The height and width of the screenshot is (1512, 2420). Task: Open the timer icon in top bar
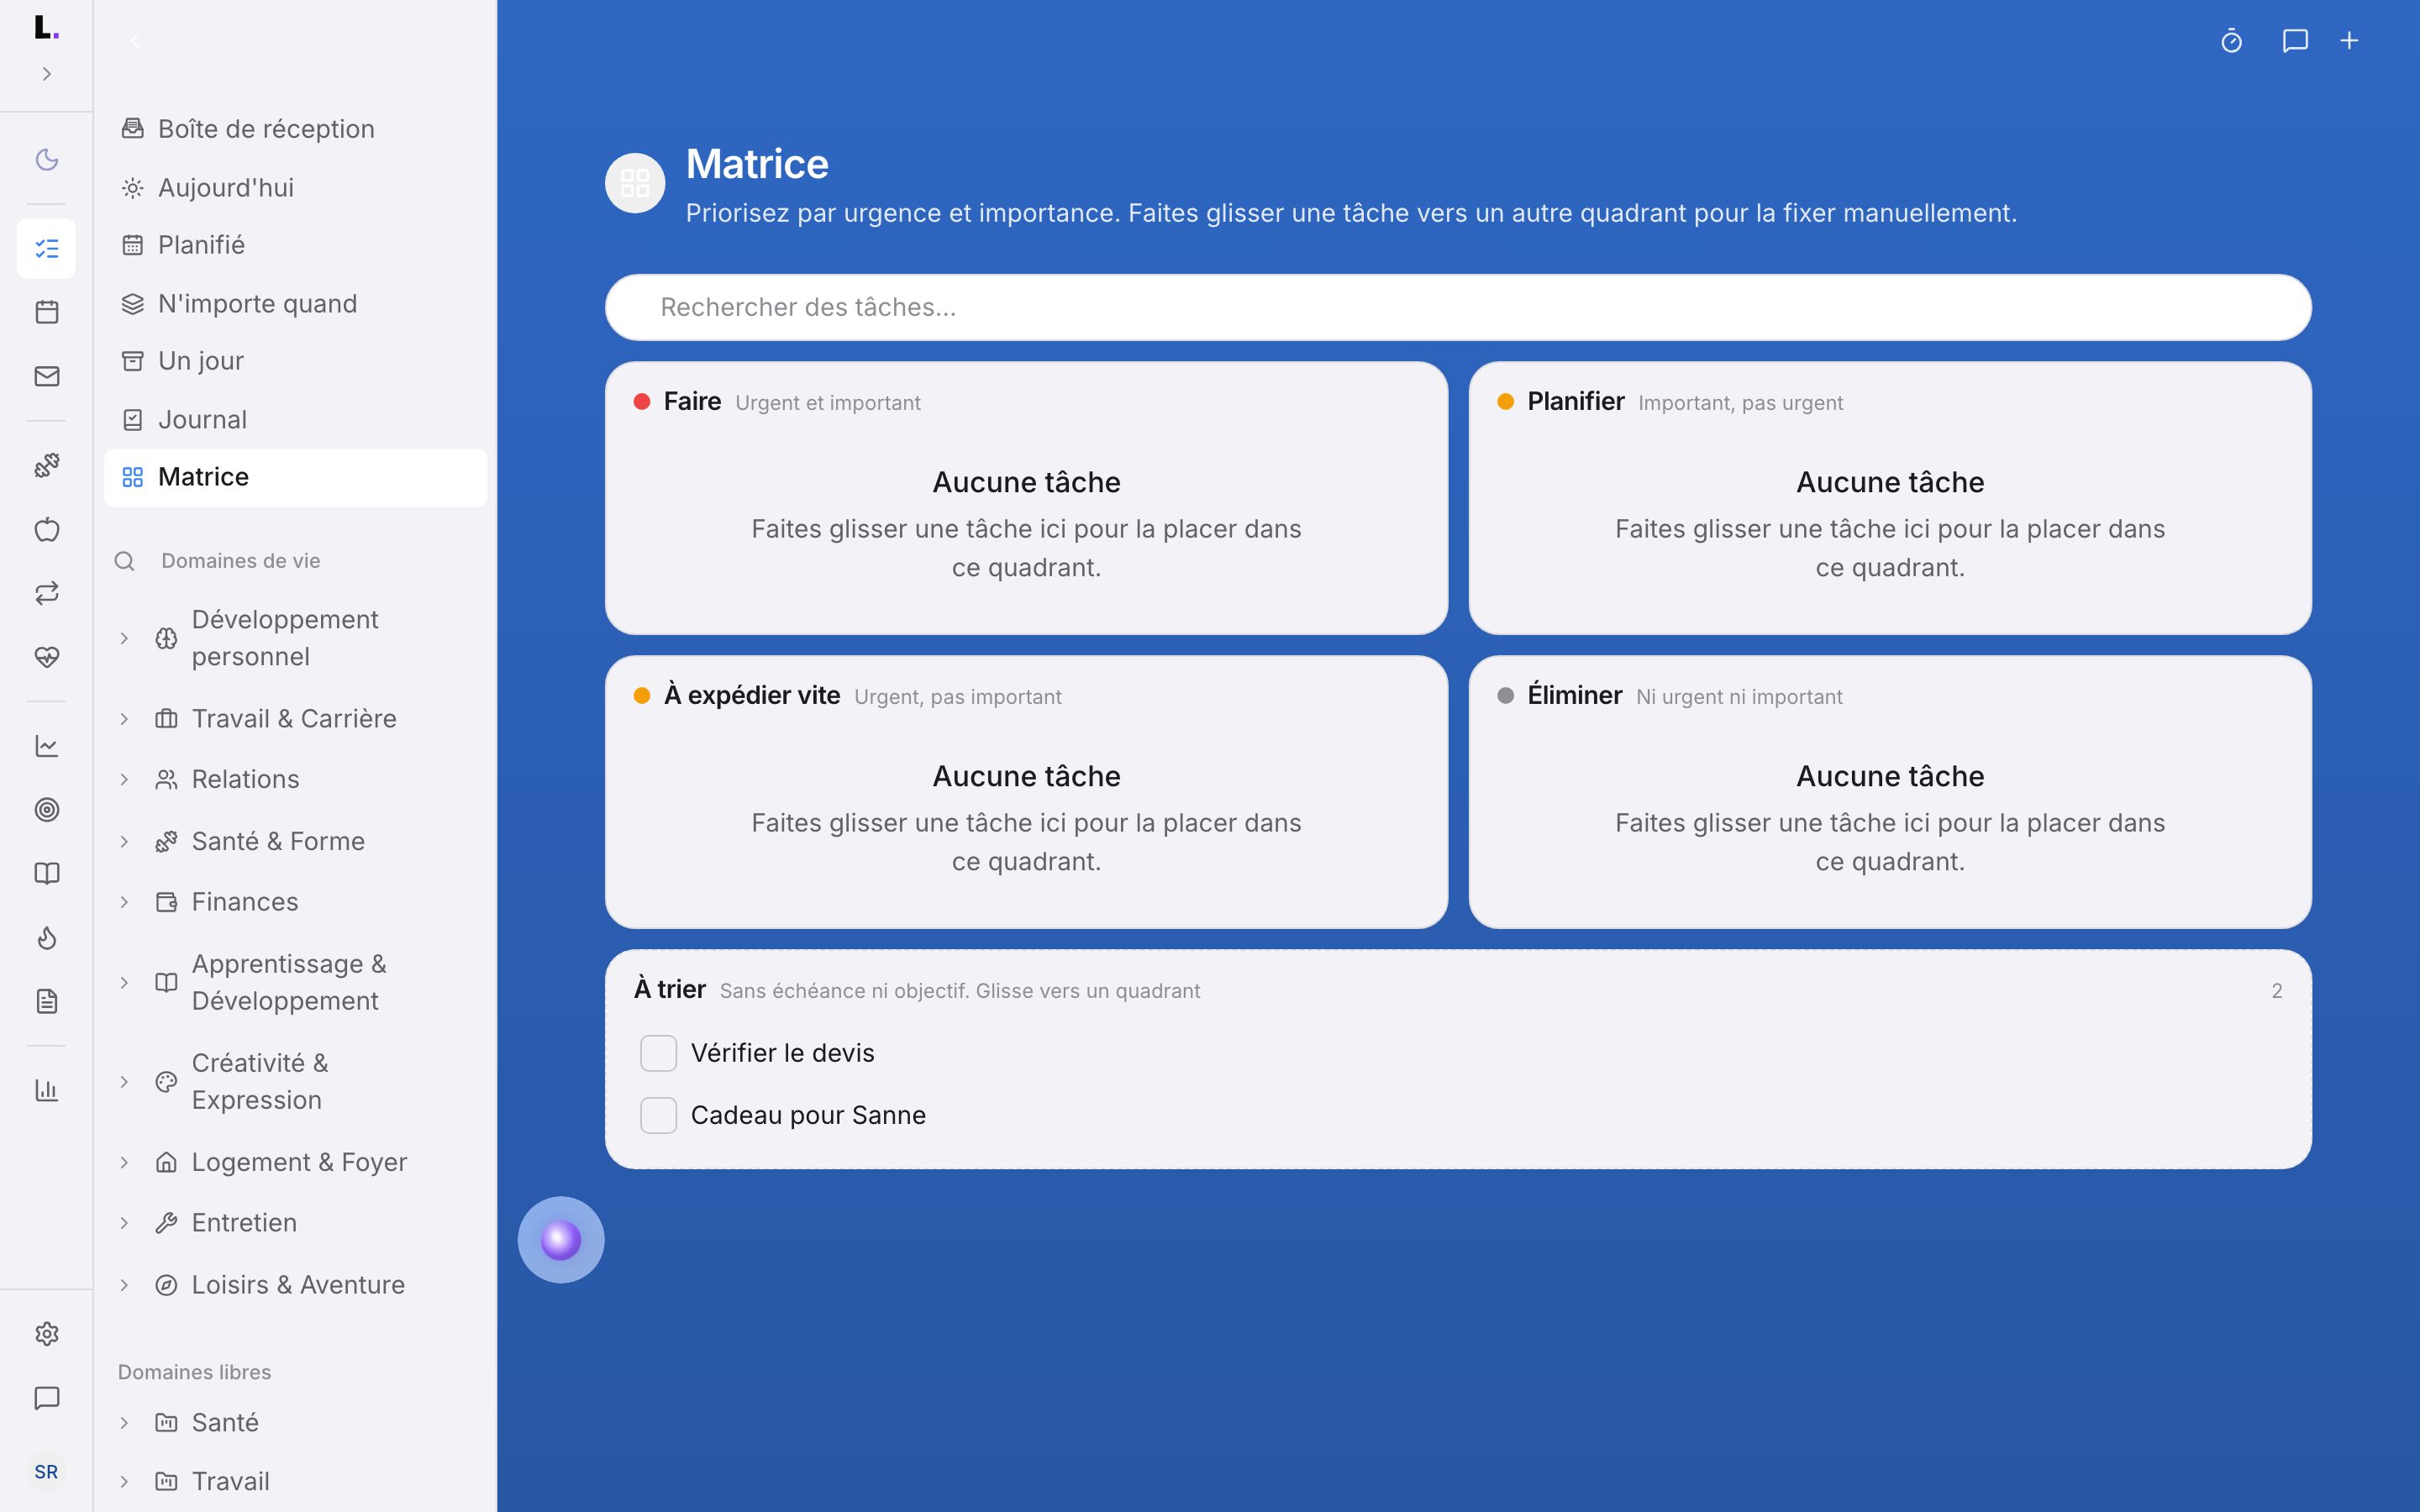tap(2231, 41)
